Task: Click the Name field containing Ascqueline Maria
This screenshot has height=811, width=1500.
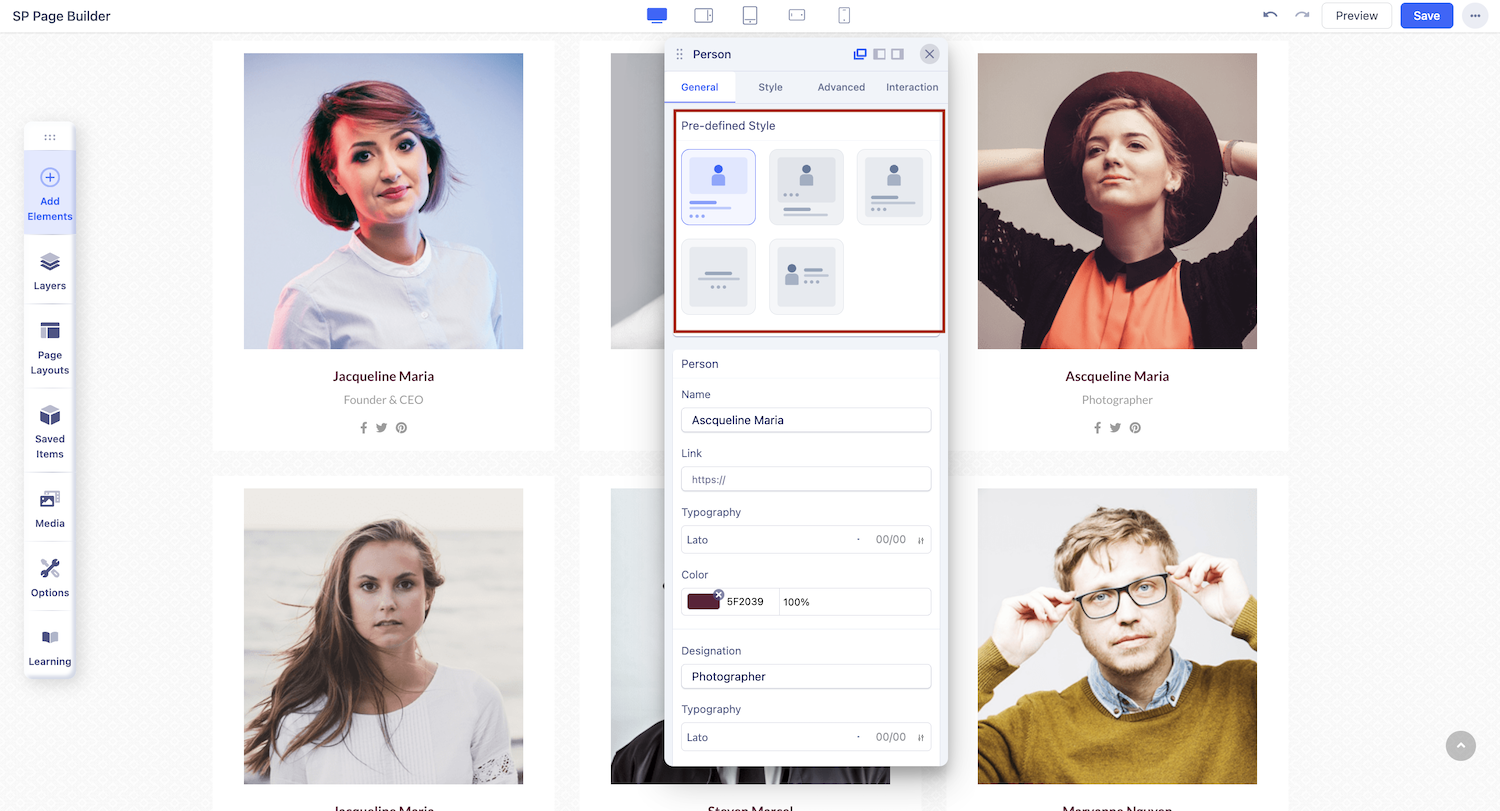Action: [x=806, y=420]
